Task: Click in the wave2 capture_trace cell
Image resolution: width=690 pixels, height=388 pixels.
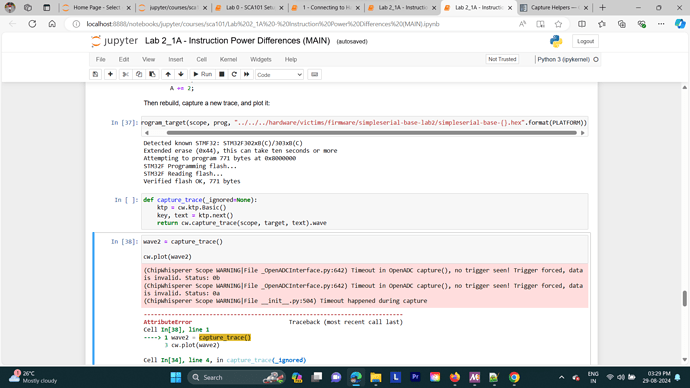Action: (364, 249)
